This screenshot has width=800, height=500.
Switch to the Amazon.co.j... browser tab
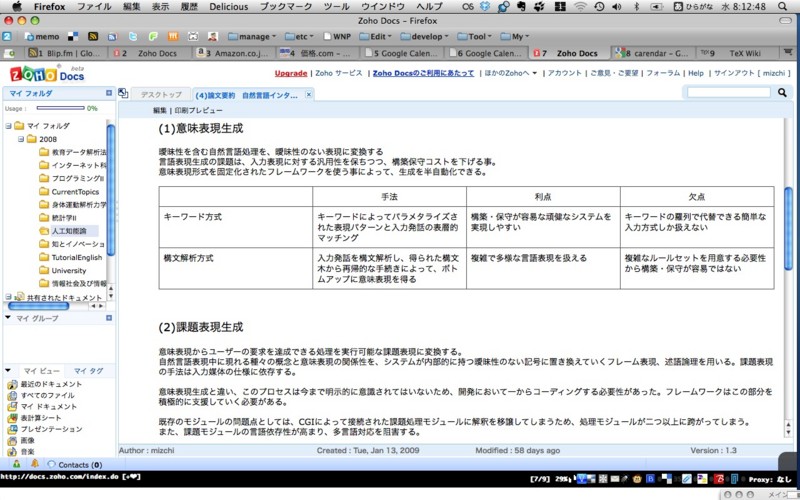(234, 53)
